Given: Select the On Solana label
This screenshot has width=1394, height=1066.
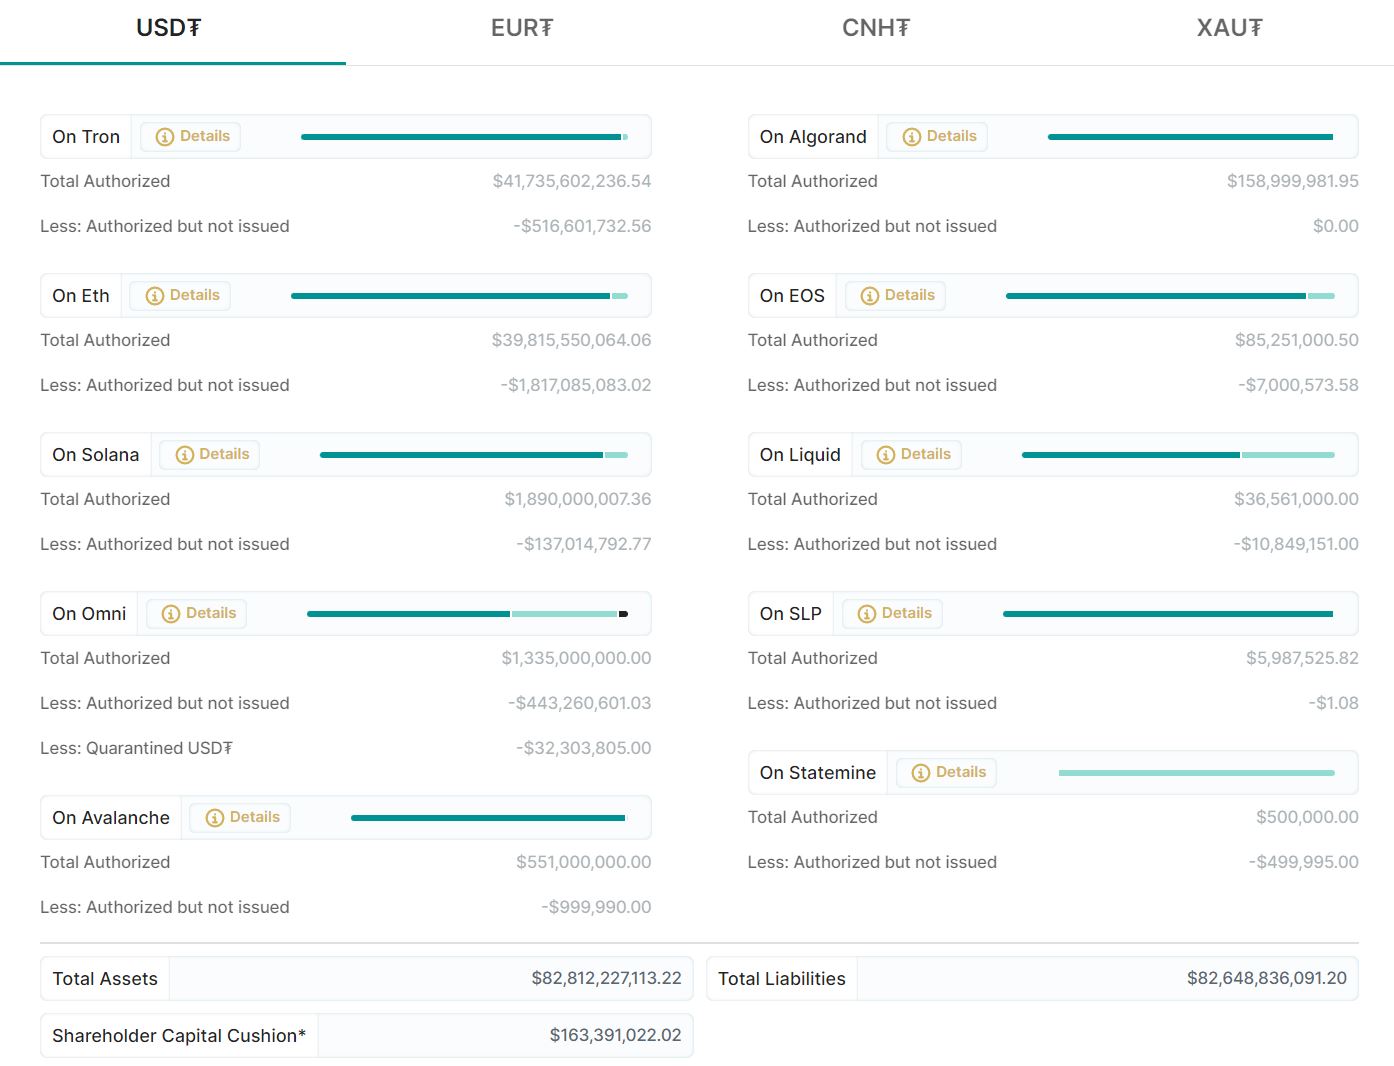Looking at the screenshot, I should tap(96, 455).
